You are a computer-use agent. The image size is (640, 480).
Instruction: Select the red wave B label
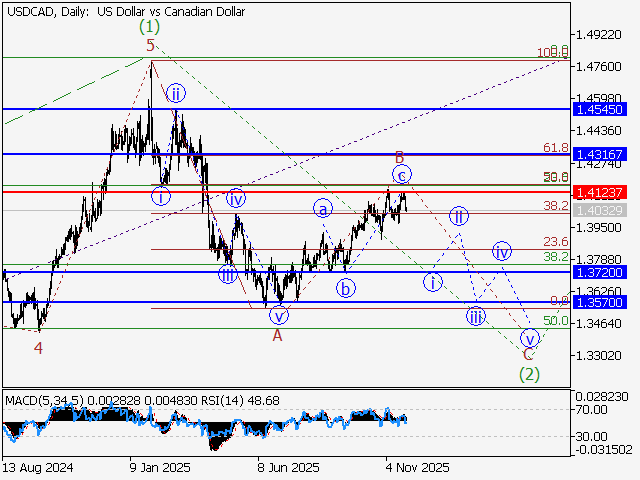400,157
